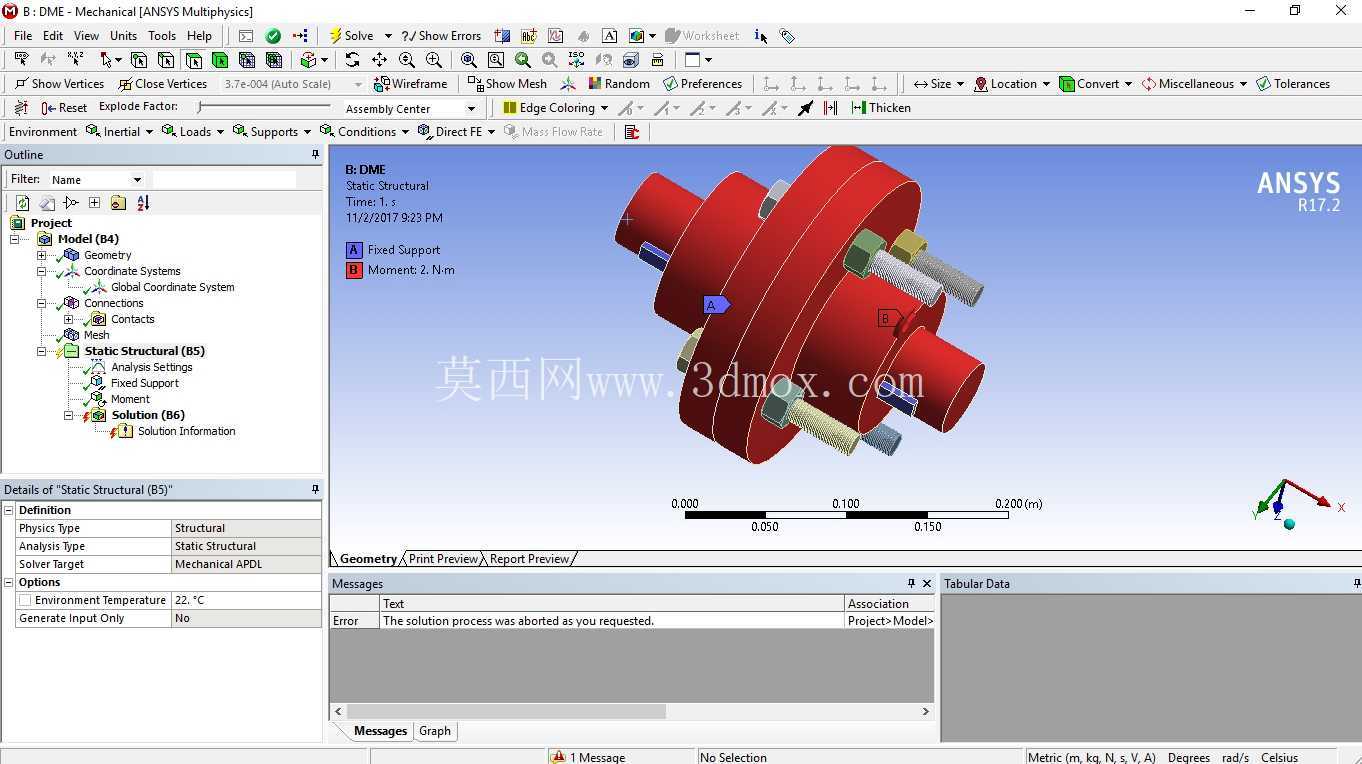Open the Inertial loads button

pyautogui.click(x=119, y=132)
